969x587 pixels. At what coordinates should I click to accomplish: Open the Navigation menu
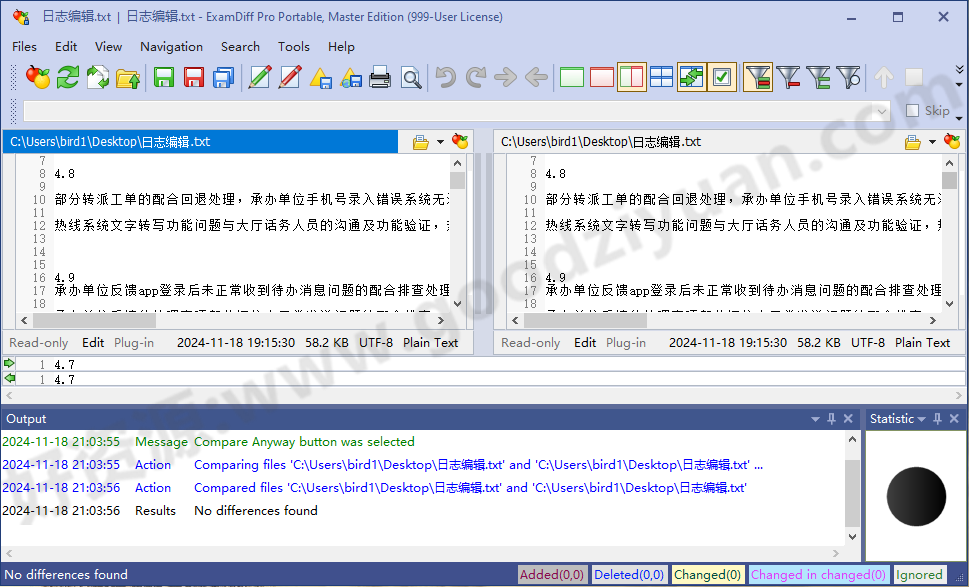[171, 46]
